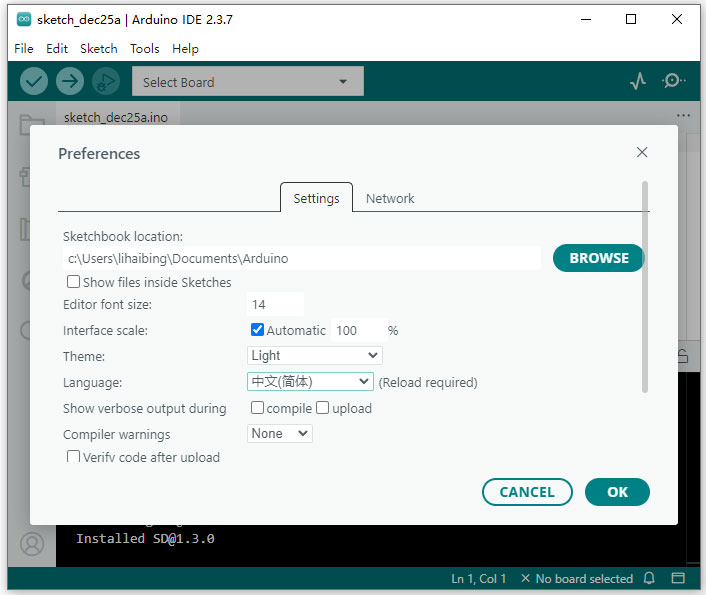Open the Select Board dropdown

pos(248,82)
